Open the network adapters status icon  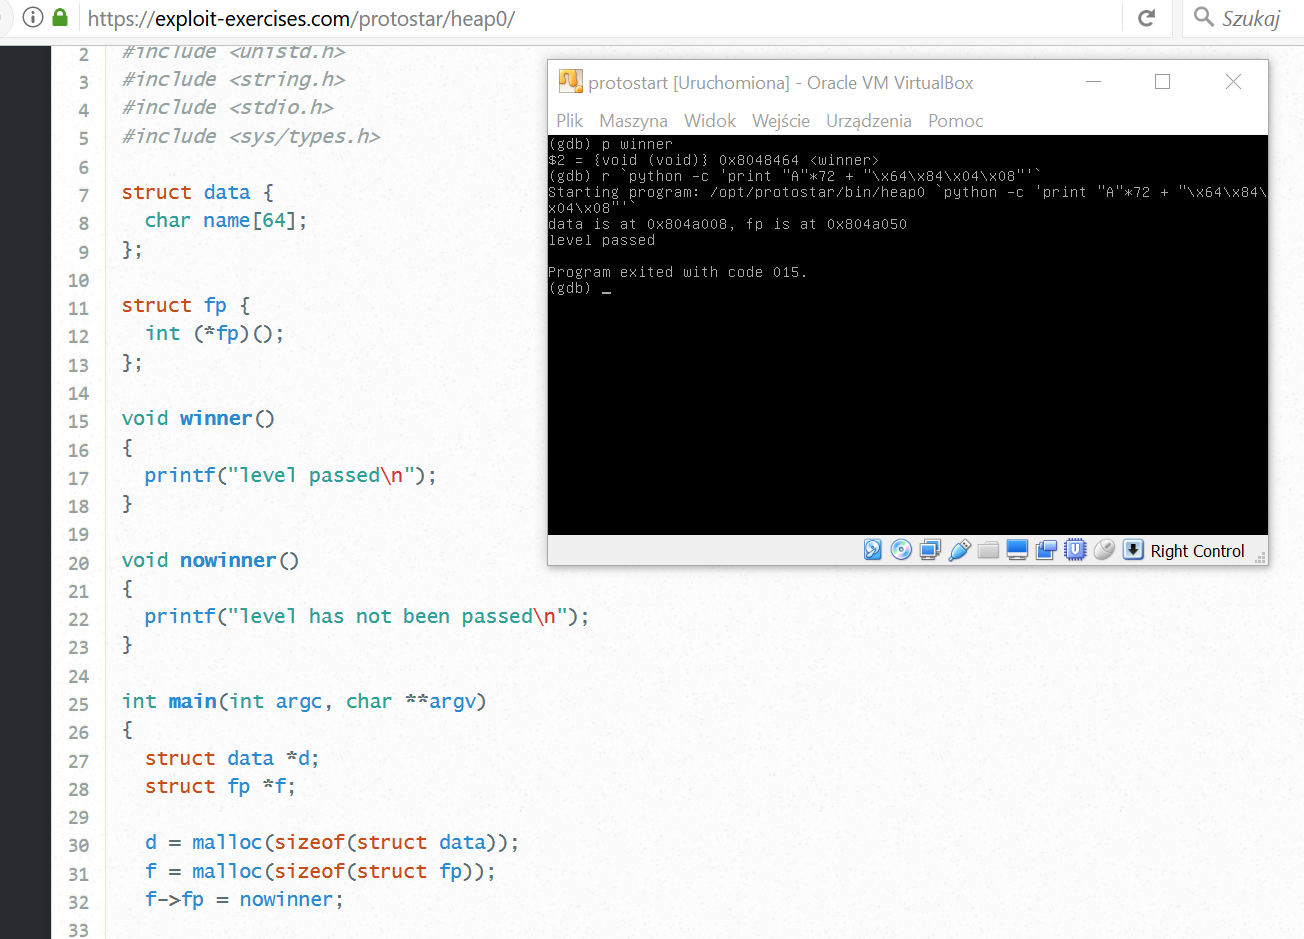point(930,549)
